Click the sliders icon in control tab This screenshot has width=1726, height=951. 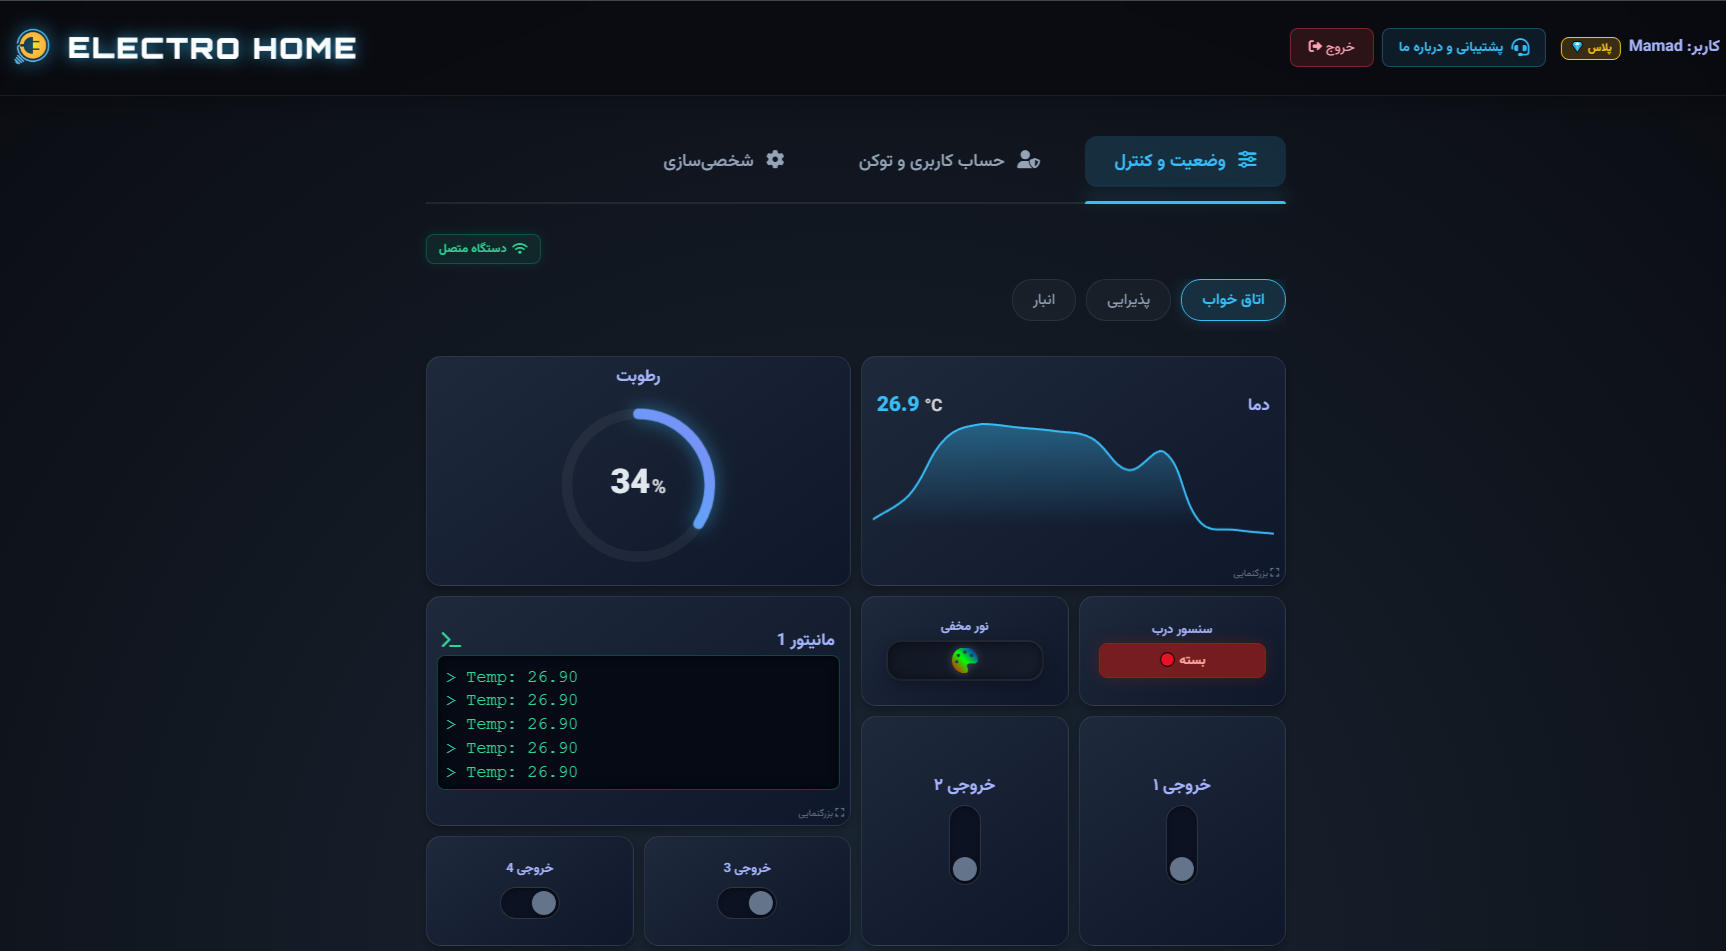tap(1247, 160)
